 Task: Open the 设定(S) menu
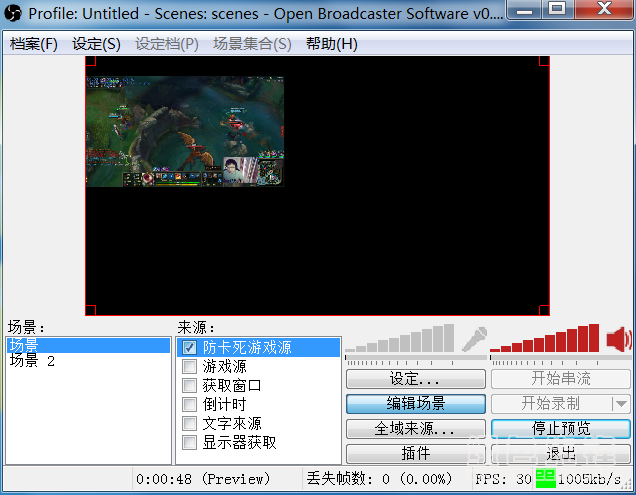point(97,44)
